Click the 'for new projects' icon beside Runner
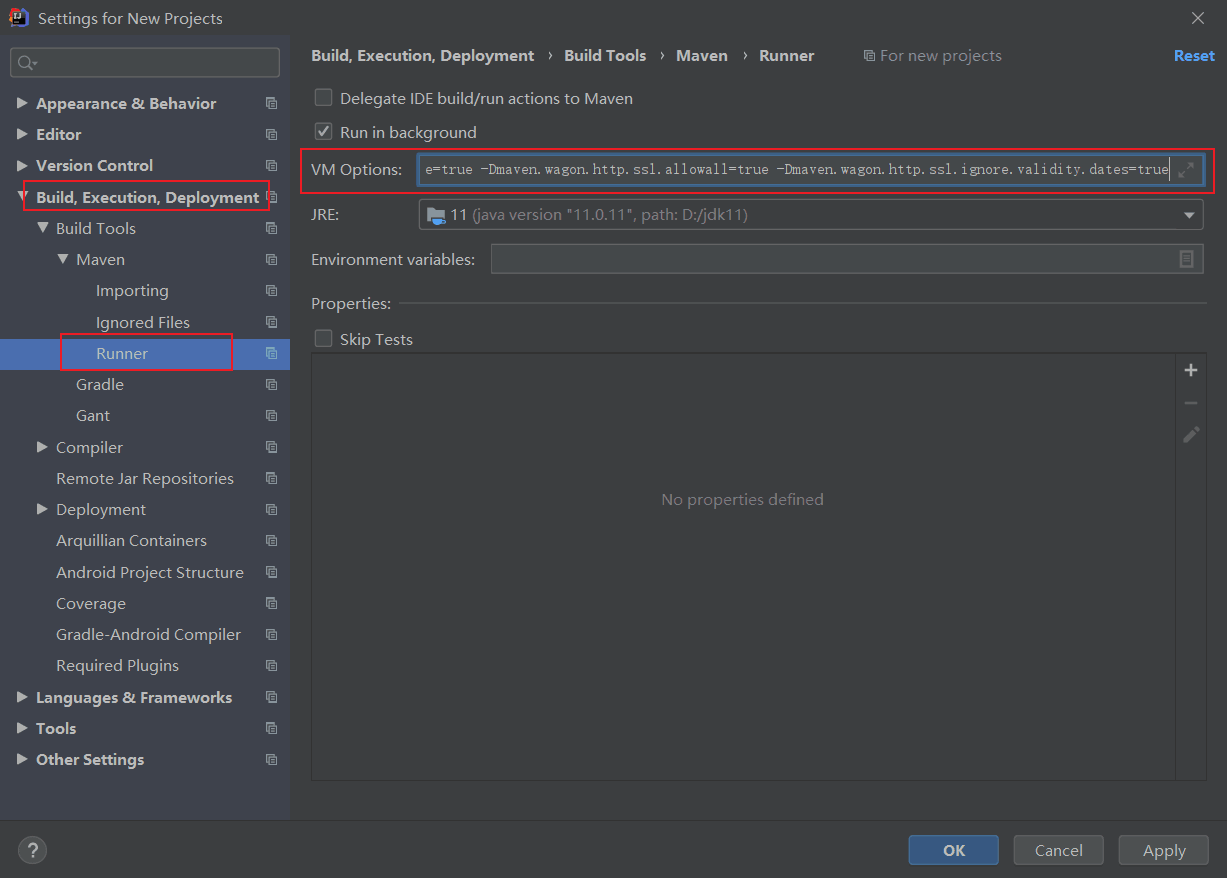The image size is (1227, 878). (x=271, y=353)
